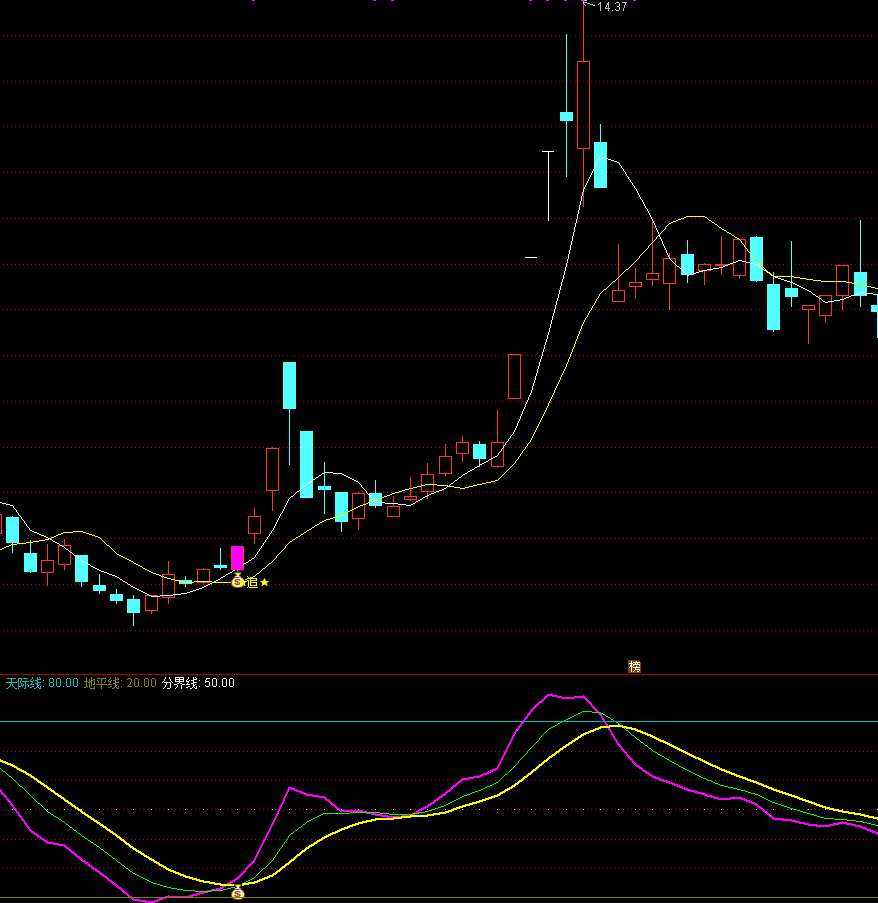Click the 天际线 80.00 indicator label

coord(42,683)
